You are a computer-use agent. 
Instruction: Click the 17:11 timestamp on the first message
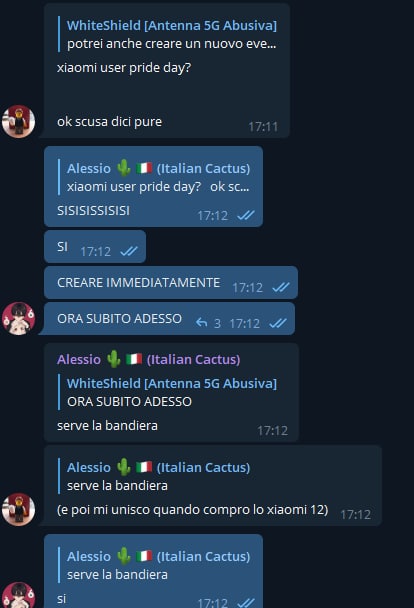[263, 126]
